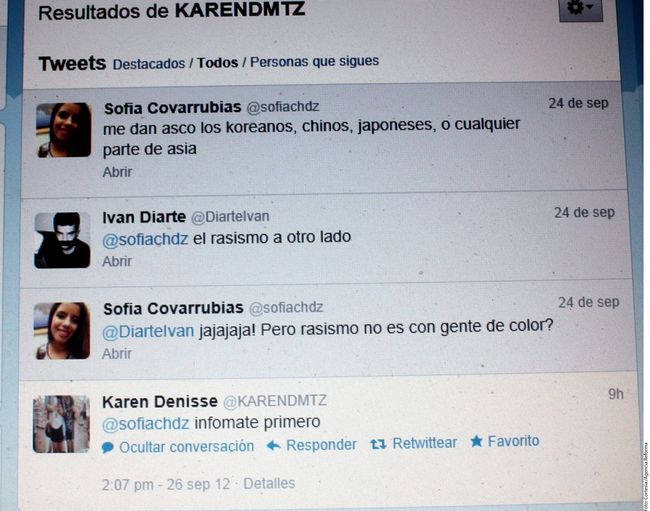The height and width of the screenshot is (511, 650).
Task: Open Sofia Covarrubias avatar on first tweet
Action: [63, 130]
